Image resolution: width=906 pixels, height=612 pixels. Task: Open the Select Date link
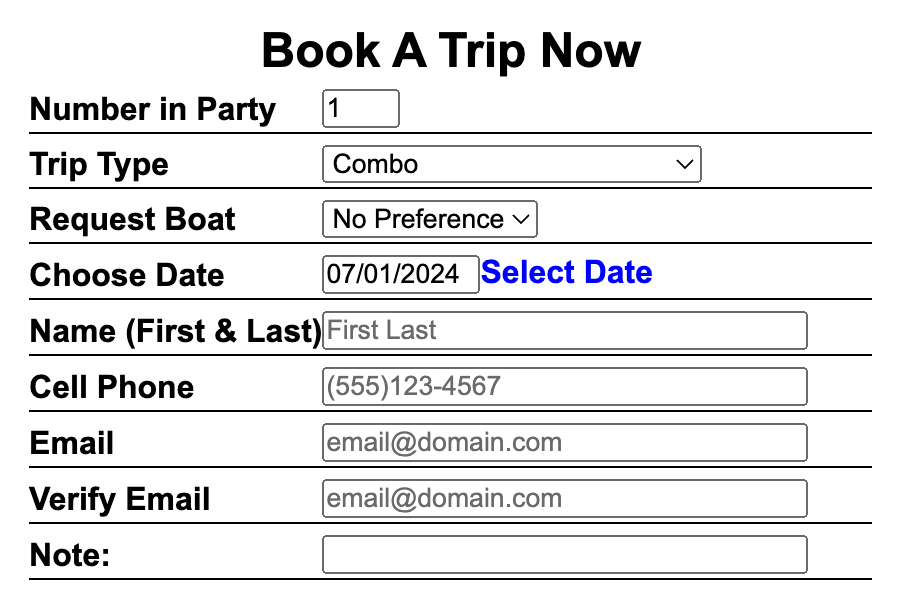[567, 273]
